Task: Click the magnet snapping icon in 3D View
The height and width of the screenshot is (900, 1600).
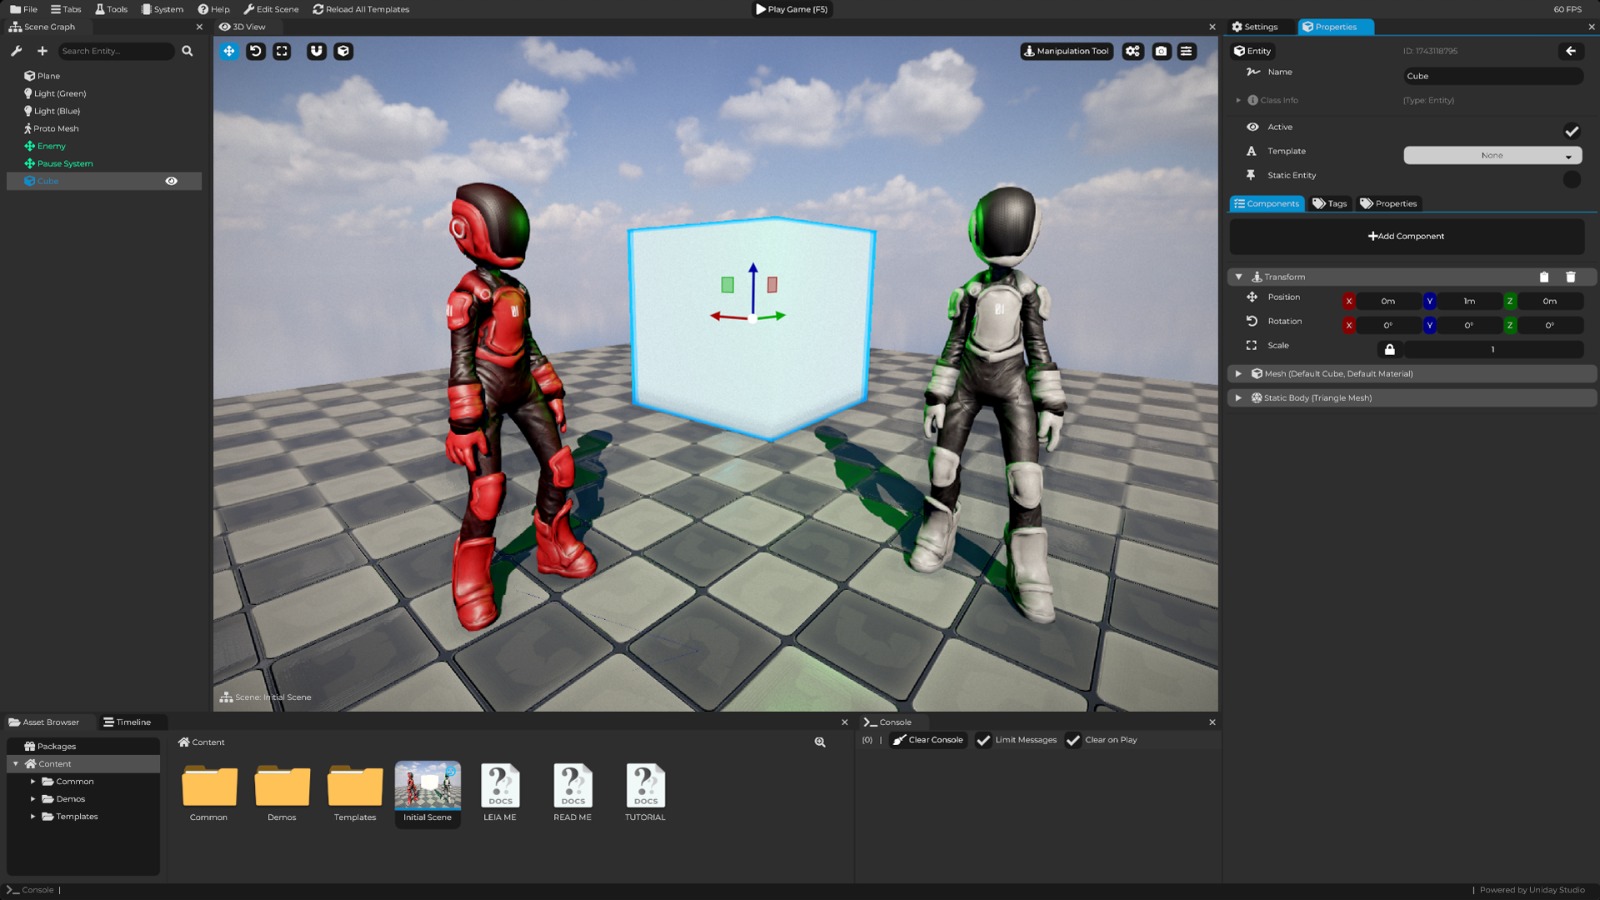Action: tap(316, 51)
